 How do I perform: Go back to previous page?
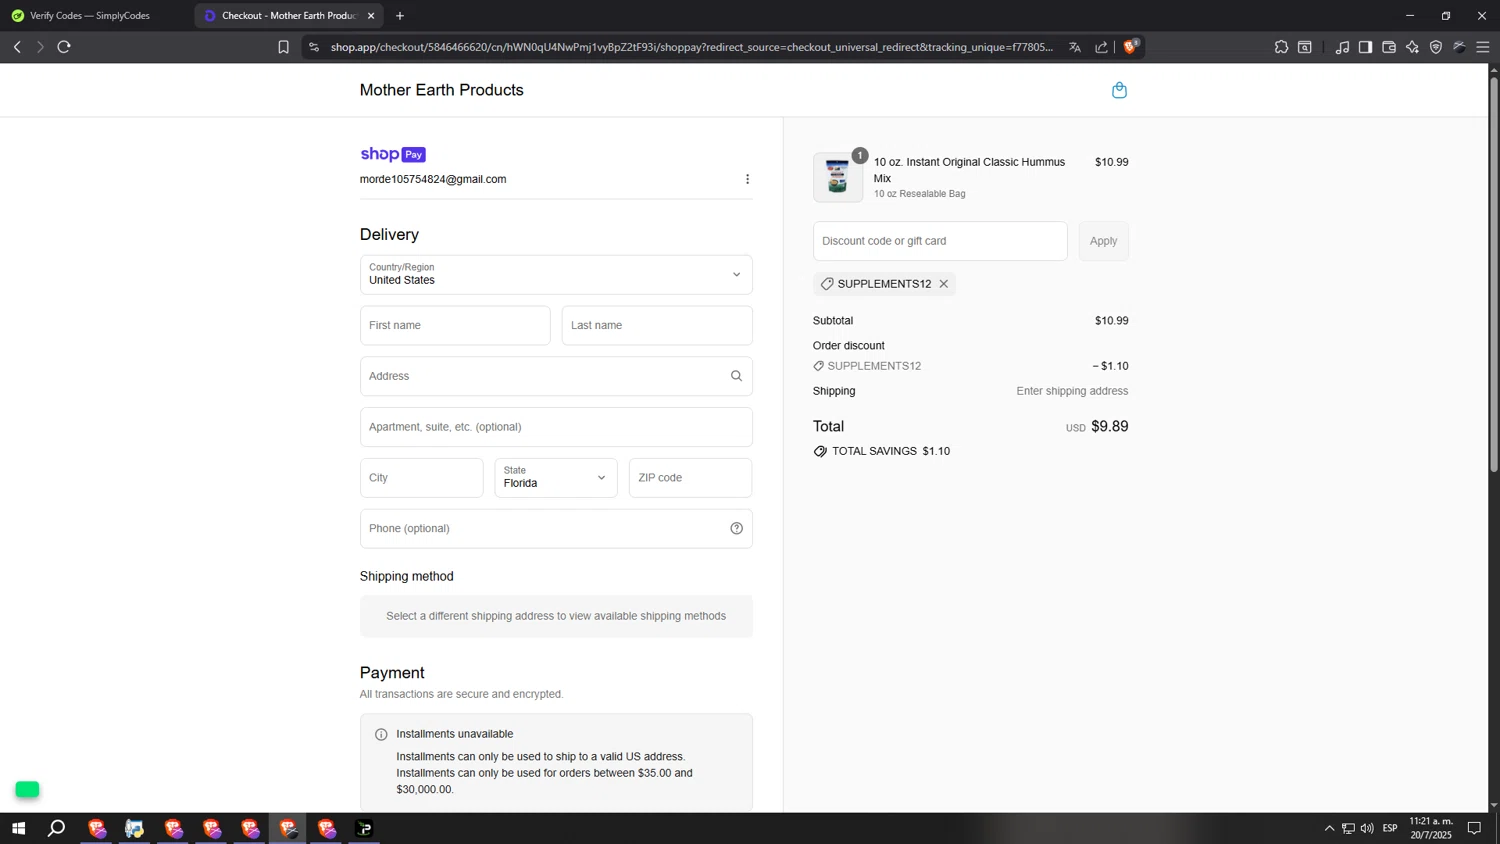tap(17, 47)
